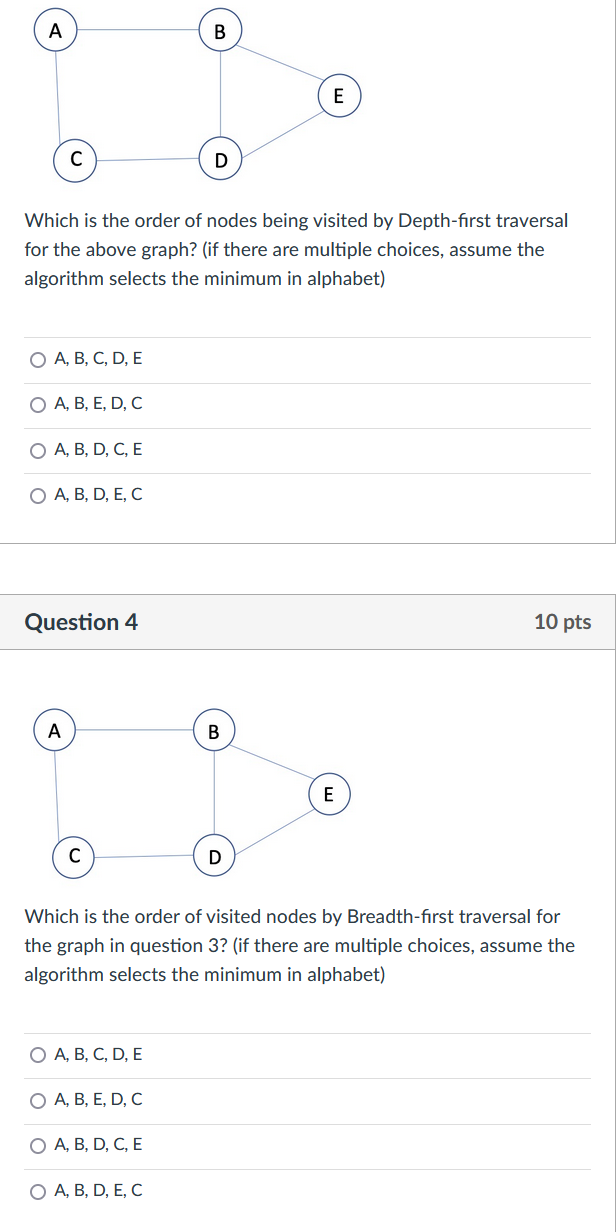Image resolution: width=616 pixels, height=1232 pixels.
Task: Click node D in the Question 4 graph
Action: coord(214,856)
